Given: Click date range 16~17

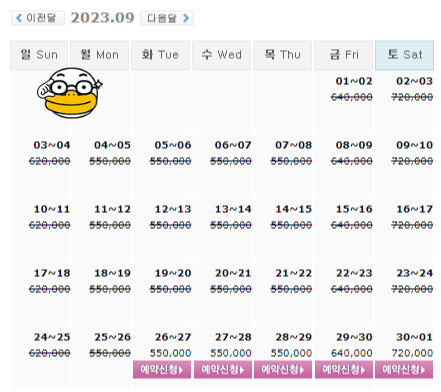Looking at the screenshot, I should (414, 209).
